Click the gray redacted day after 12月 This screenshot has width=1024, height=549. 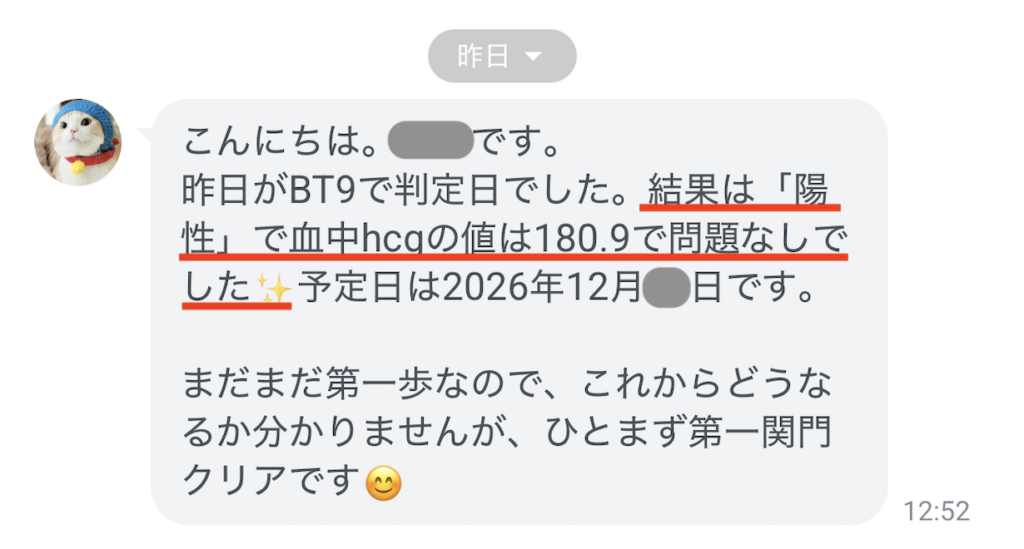pos(667,287)
